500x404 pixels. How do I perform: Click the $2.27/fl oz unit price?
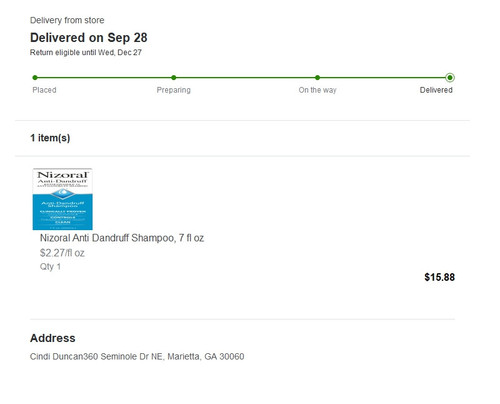coord(62,253)
